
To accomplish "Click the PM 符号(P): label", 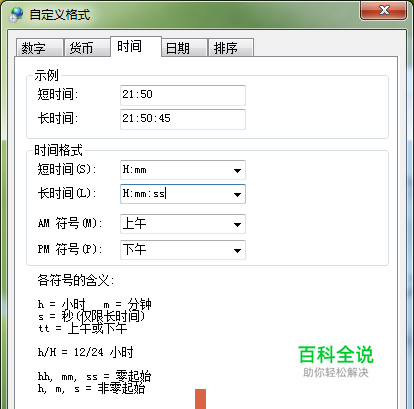I will (x=70, y=249).
